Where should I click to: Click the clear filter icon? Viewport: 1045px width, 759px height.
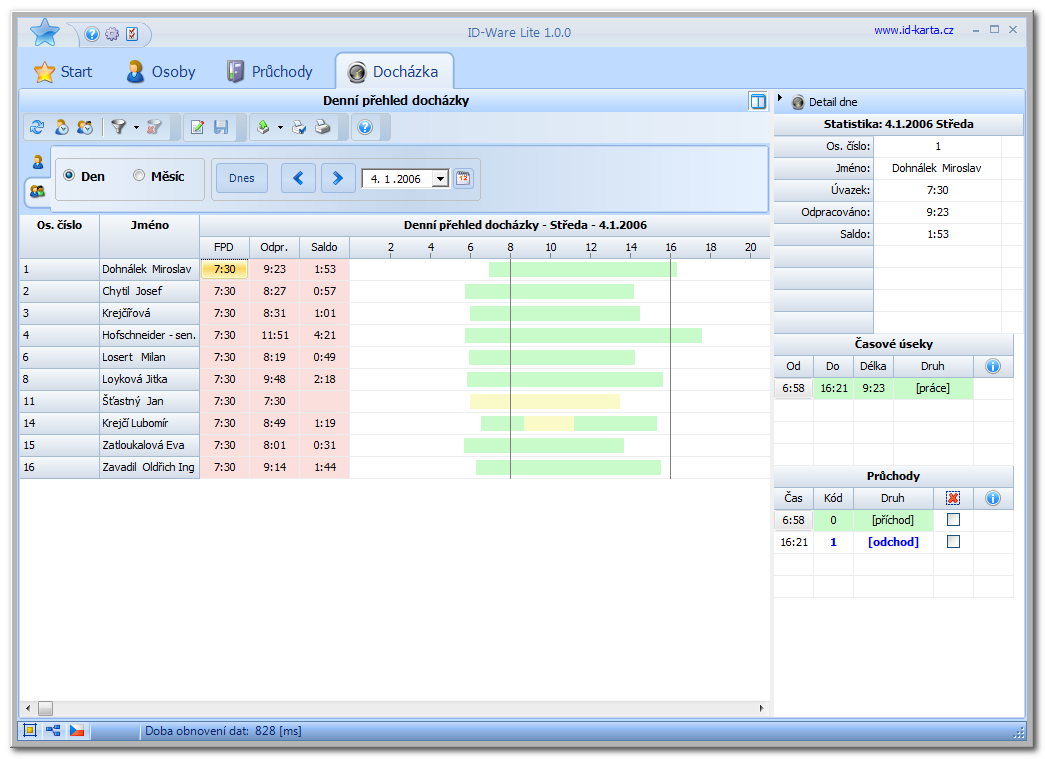pyautogui.click(x=153, y=127)
